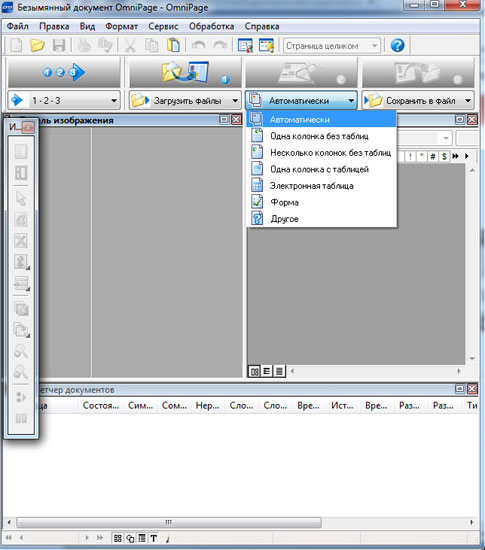Close the image panel with its X button
Screen dimensions: 485x550
237,120
